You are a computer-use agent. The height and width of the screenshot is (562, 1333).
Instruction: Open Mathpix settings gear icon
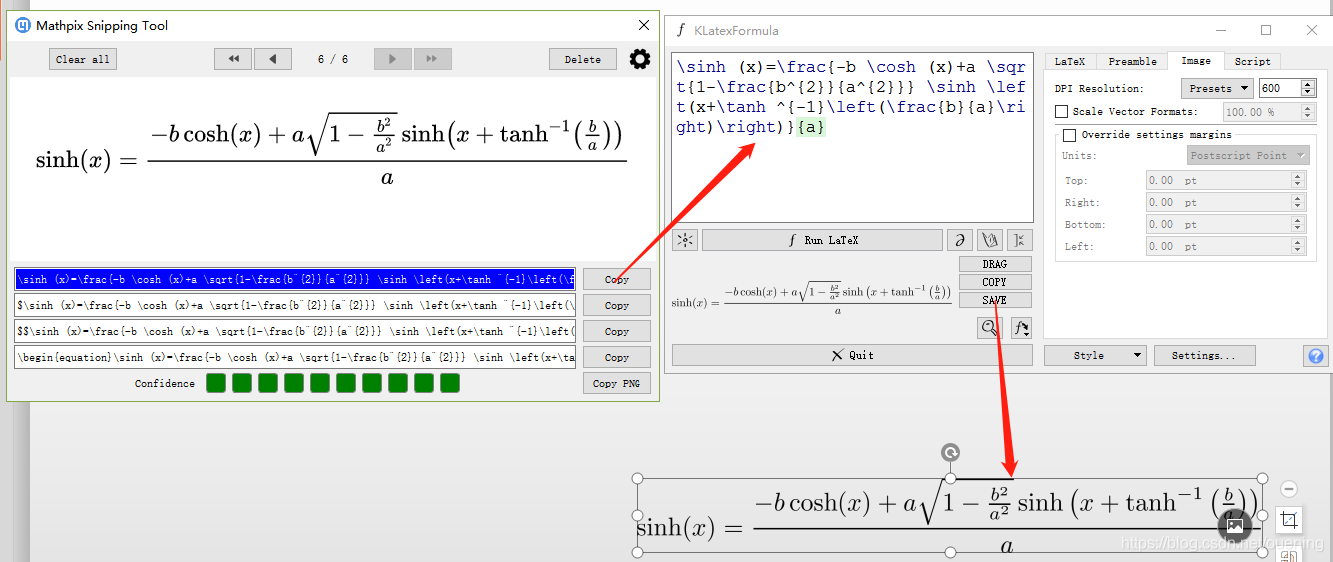[640, 59]
